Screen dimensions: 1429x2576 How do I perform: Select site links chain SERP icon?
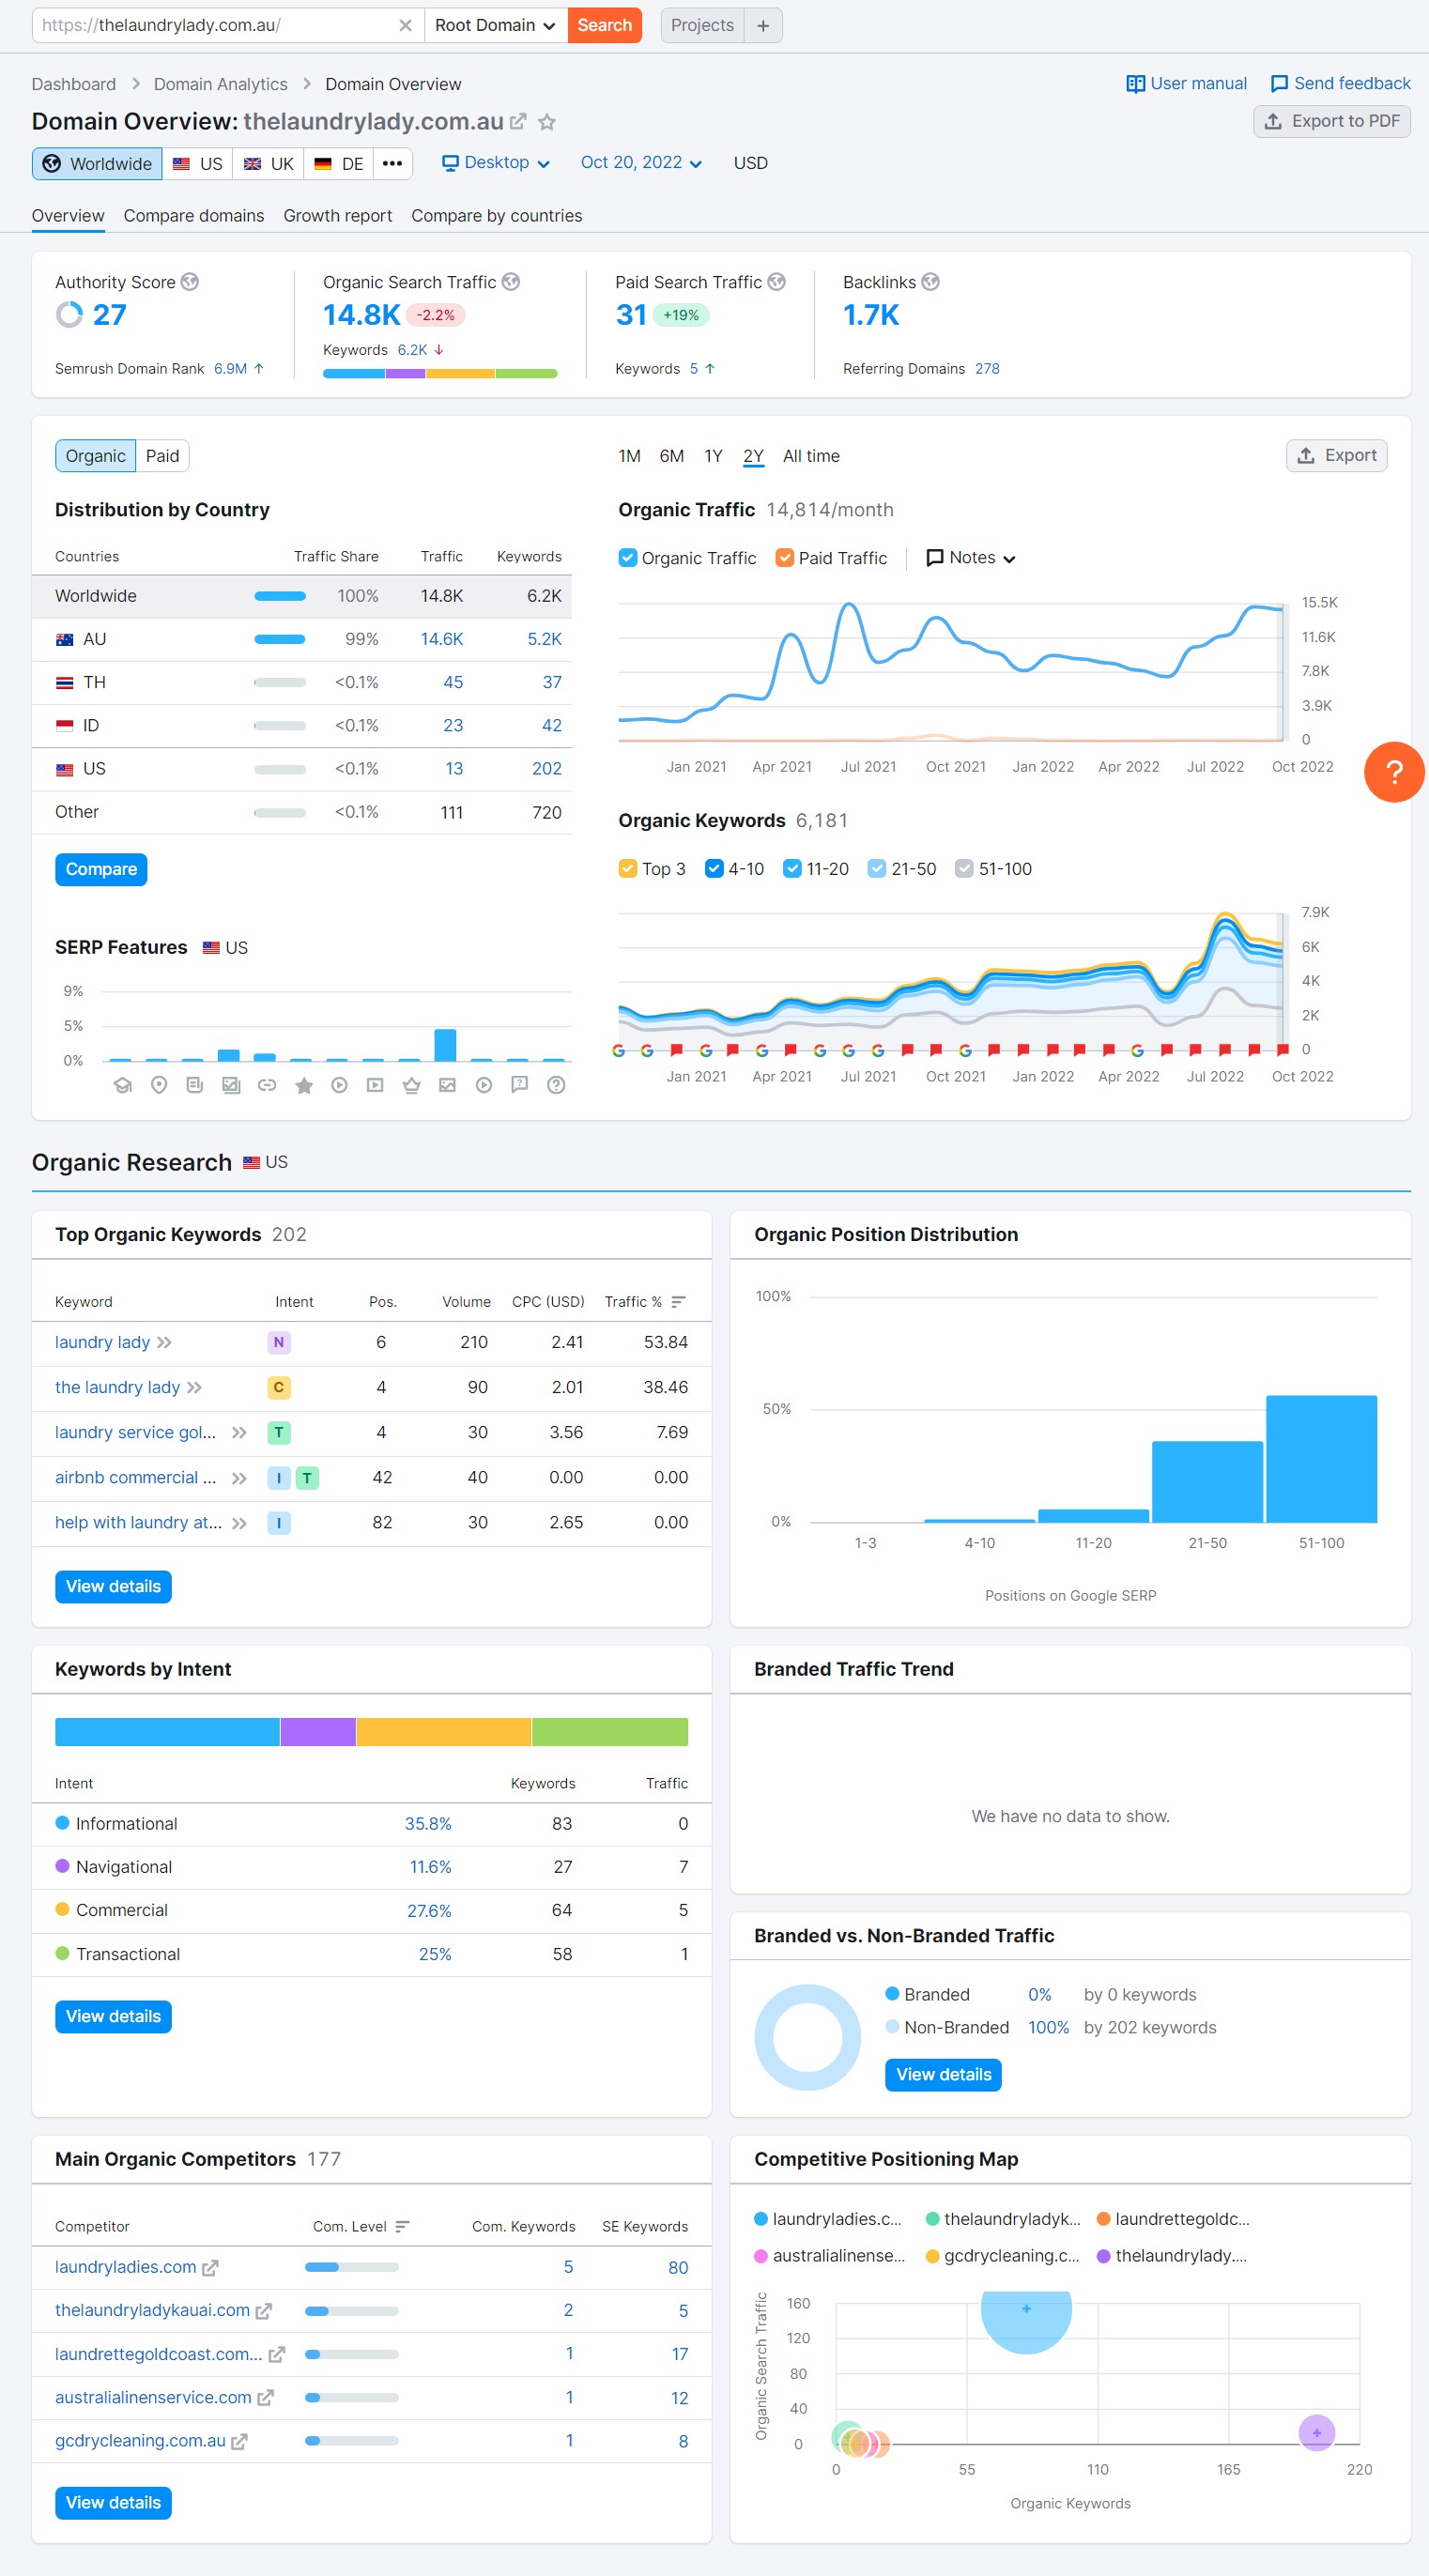pyautogui.click(x=267, y=1085)
